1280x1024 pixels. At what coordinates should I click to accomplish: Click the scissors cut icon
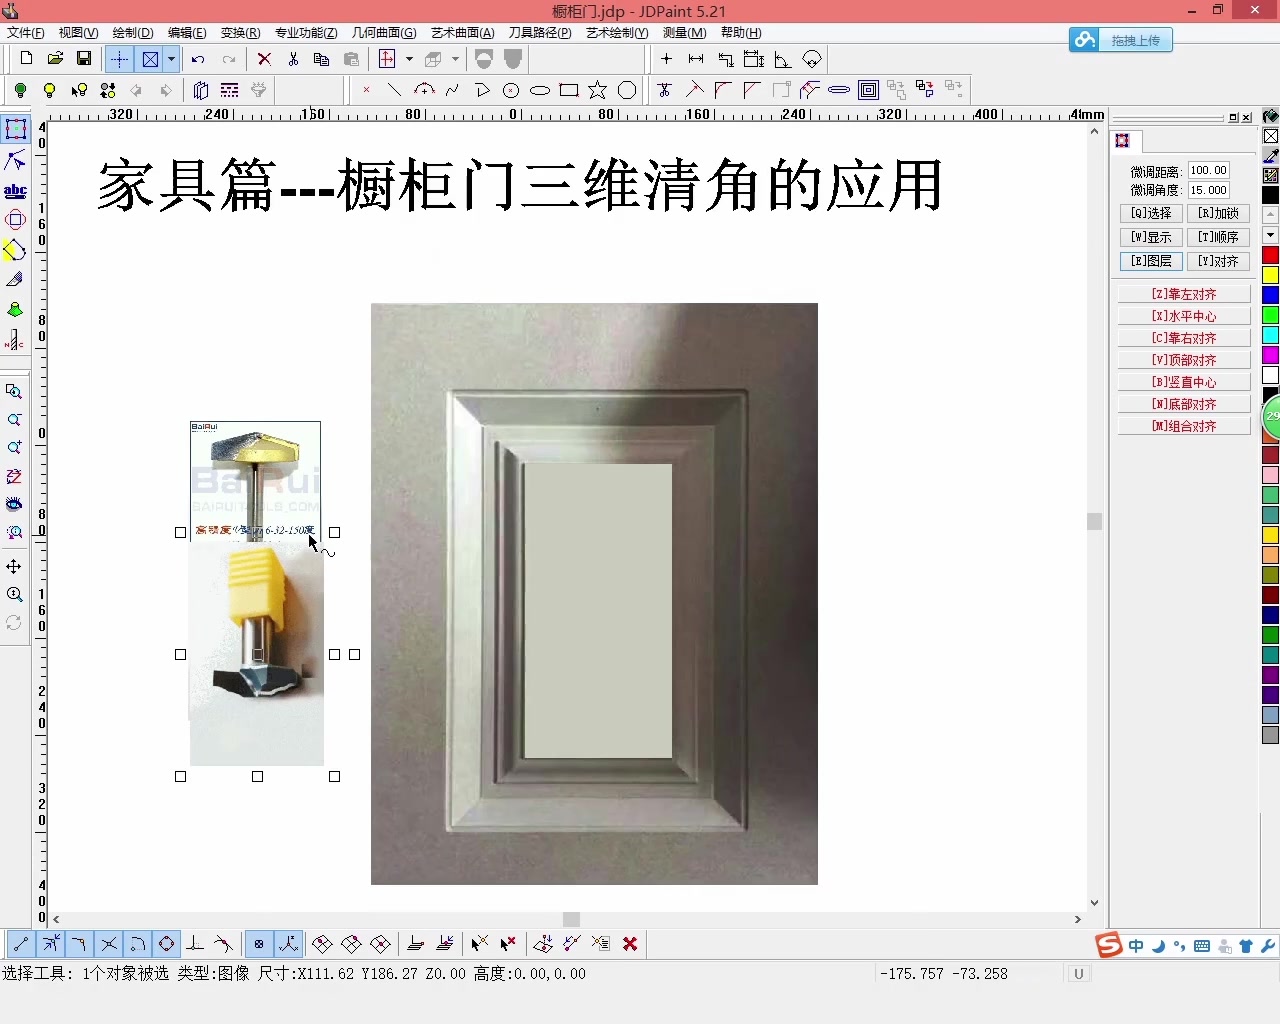[x=293, y=59]
